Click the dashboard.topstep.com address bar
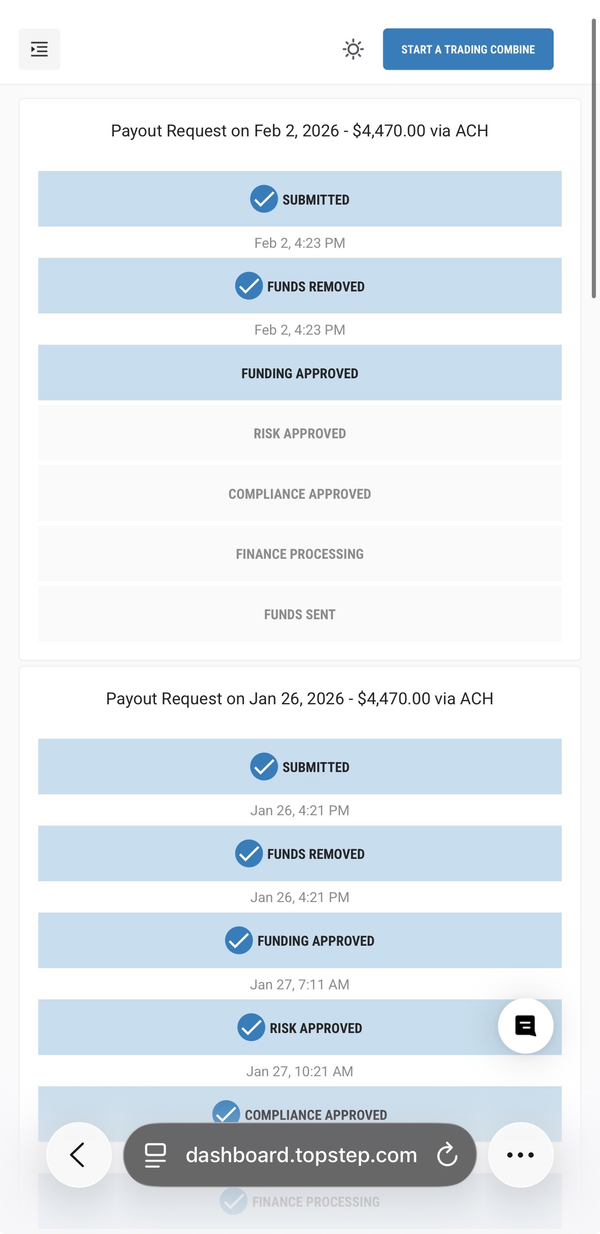 tap(300, 1155)
